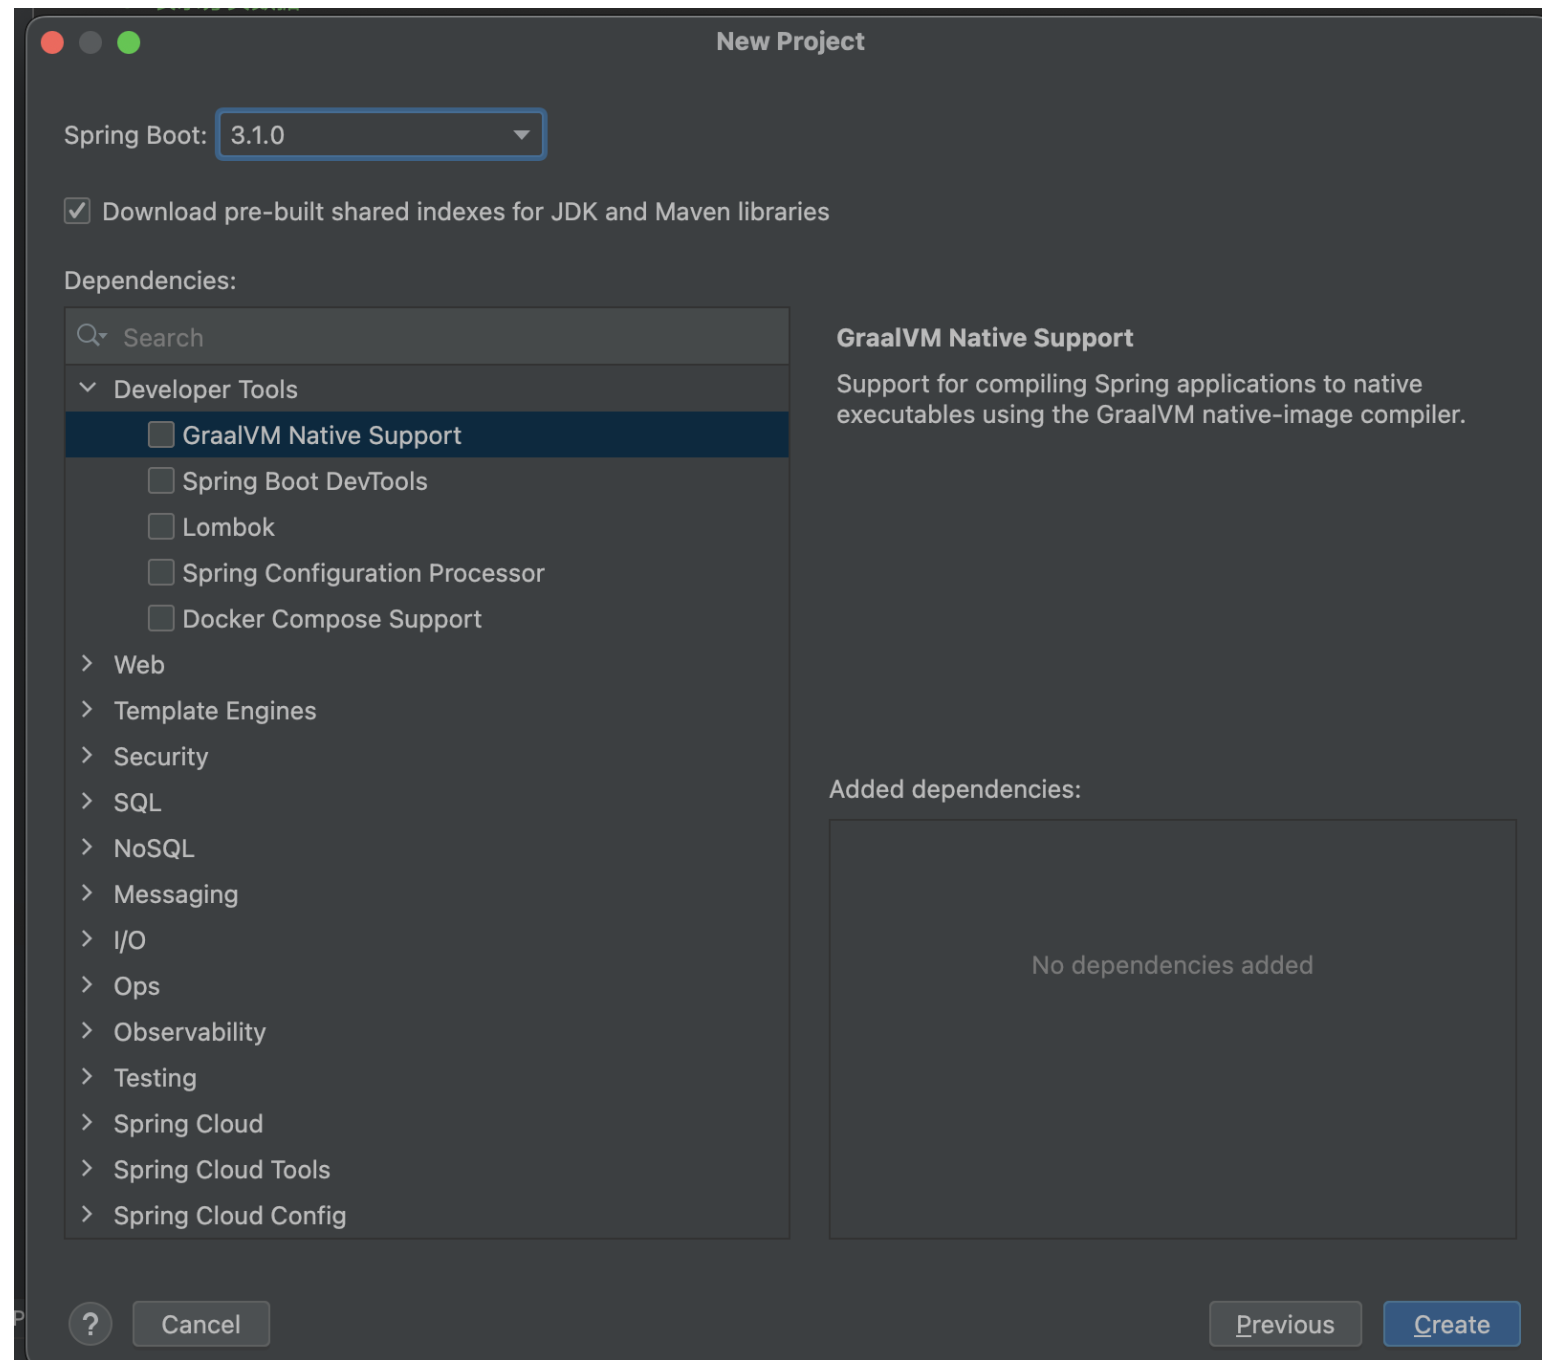Viewport: 1542px width, 1360px height.
Task: Go back with the Previous button
Action: coord(1284,1324)
